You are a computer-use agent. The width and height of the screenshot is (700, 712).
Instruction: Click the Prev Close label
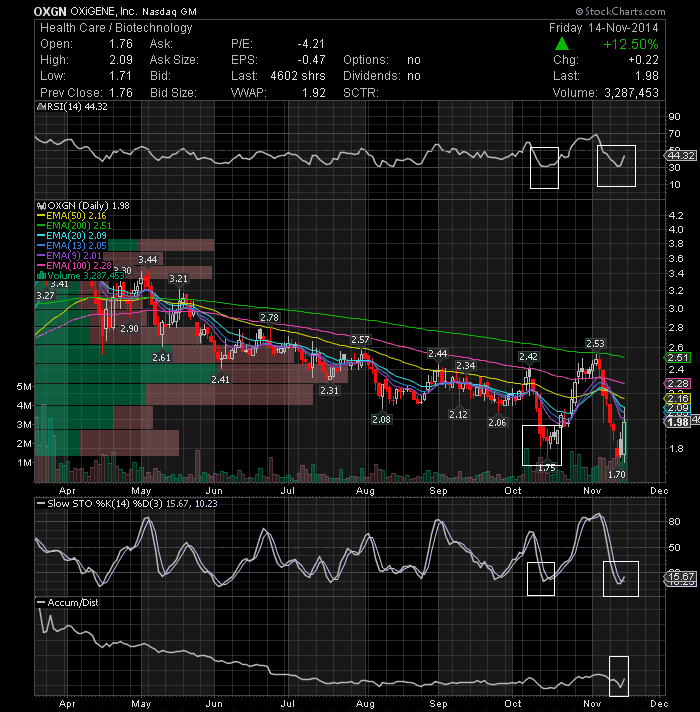click(71, 93)
